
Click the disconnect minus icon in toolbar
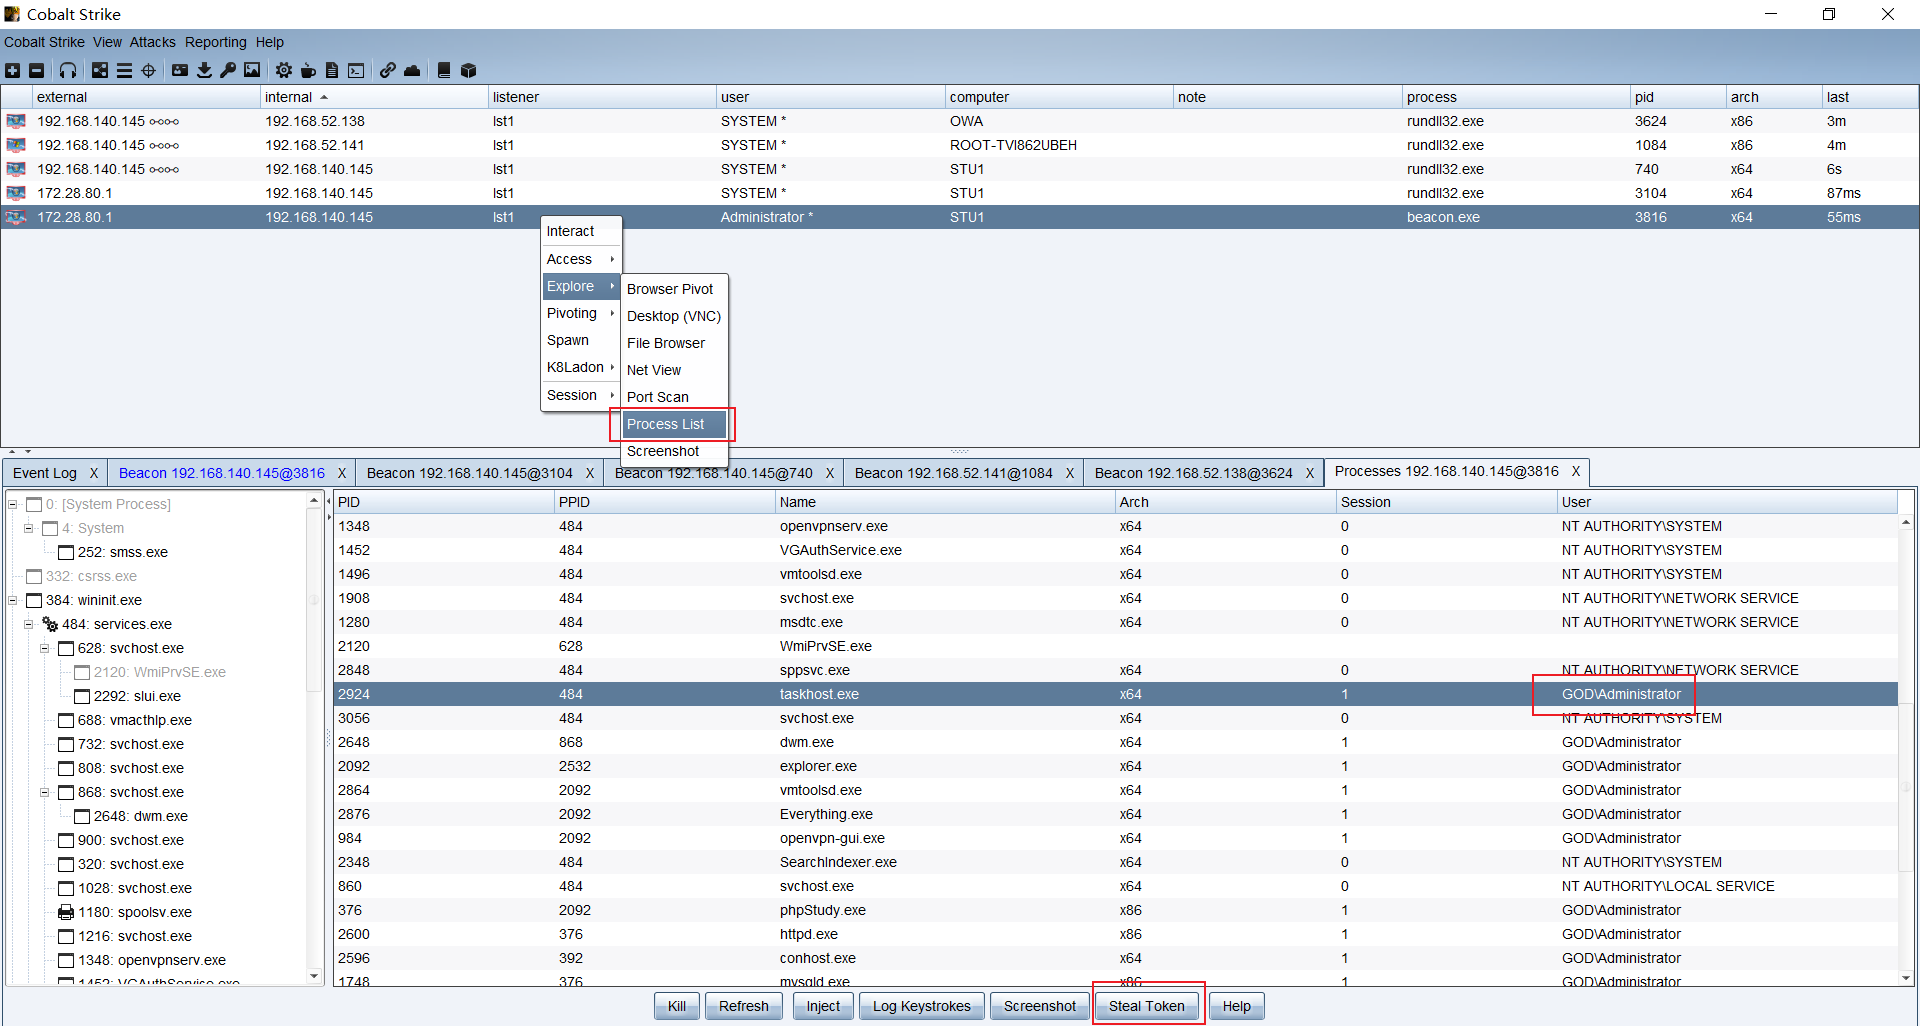coord(37,70)
